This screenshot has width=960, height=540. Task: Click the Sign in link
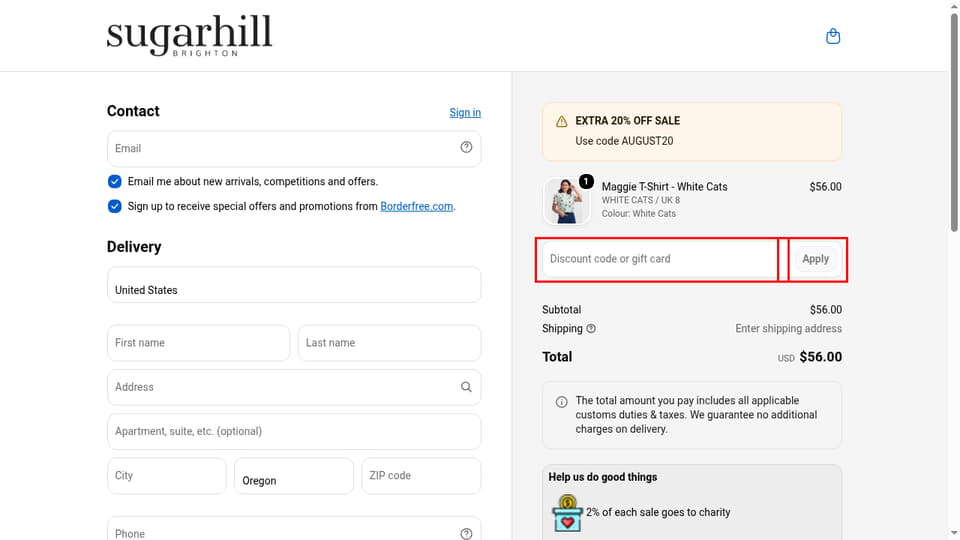point(465,113)
